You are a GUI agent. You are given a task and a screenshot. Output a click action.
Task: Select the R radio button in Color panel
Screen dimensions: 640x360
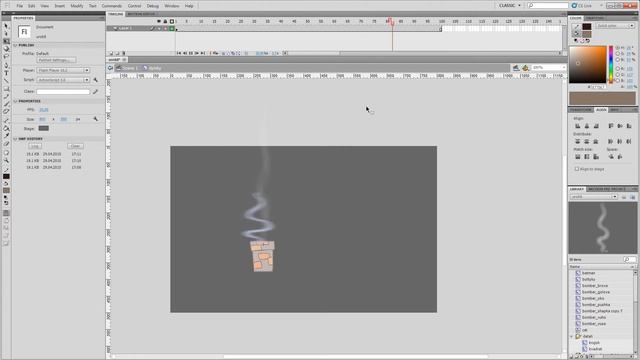pos(618,69)
